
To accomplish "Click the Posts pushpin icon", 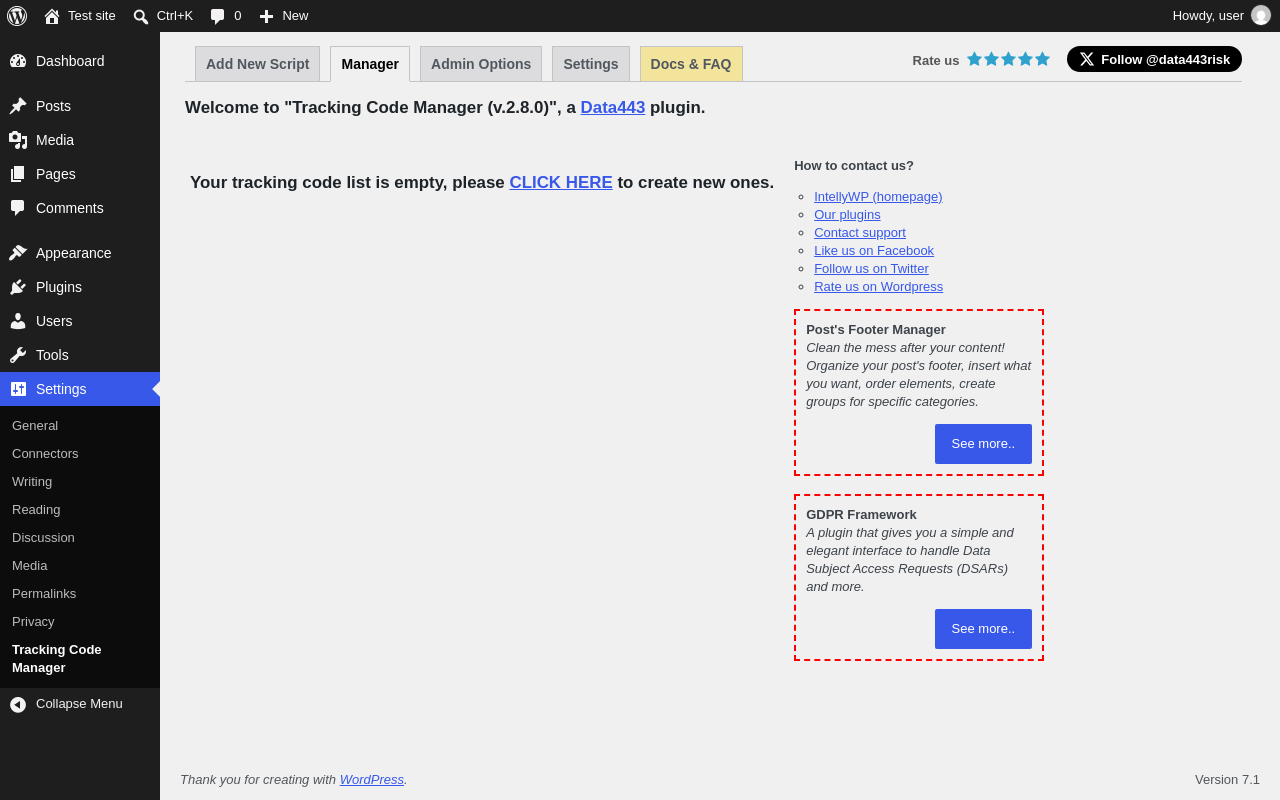I will [x=18, y=106].
